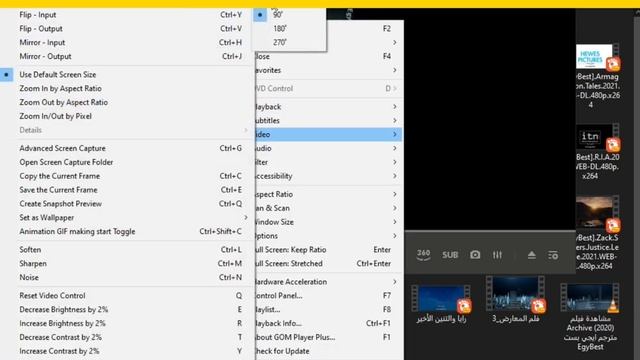Choose Check for Update entry
Viewport: 640px width, 360px height.
pyautogui.click(x=328, y=351)
